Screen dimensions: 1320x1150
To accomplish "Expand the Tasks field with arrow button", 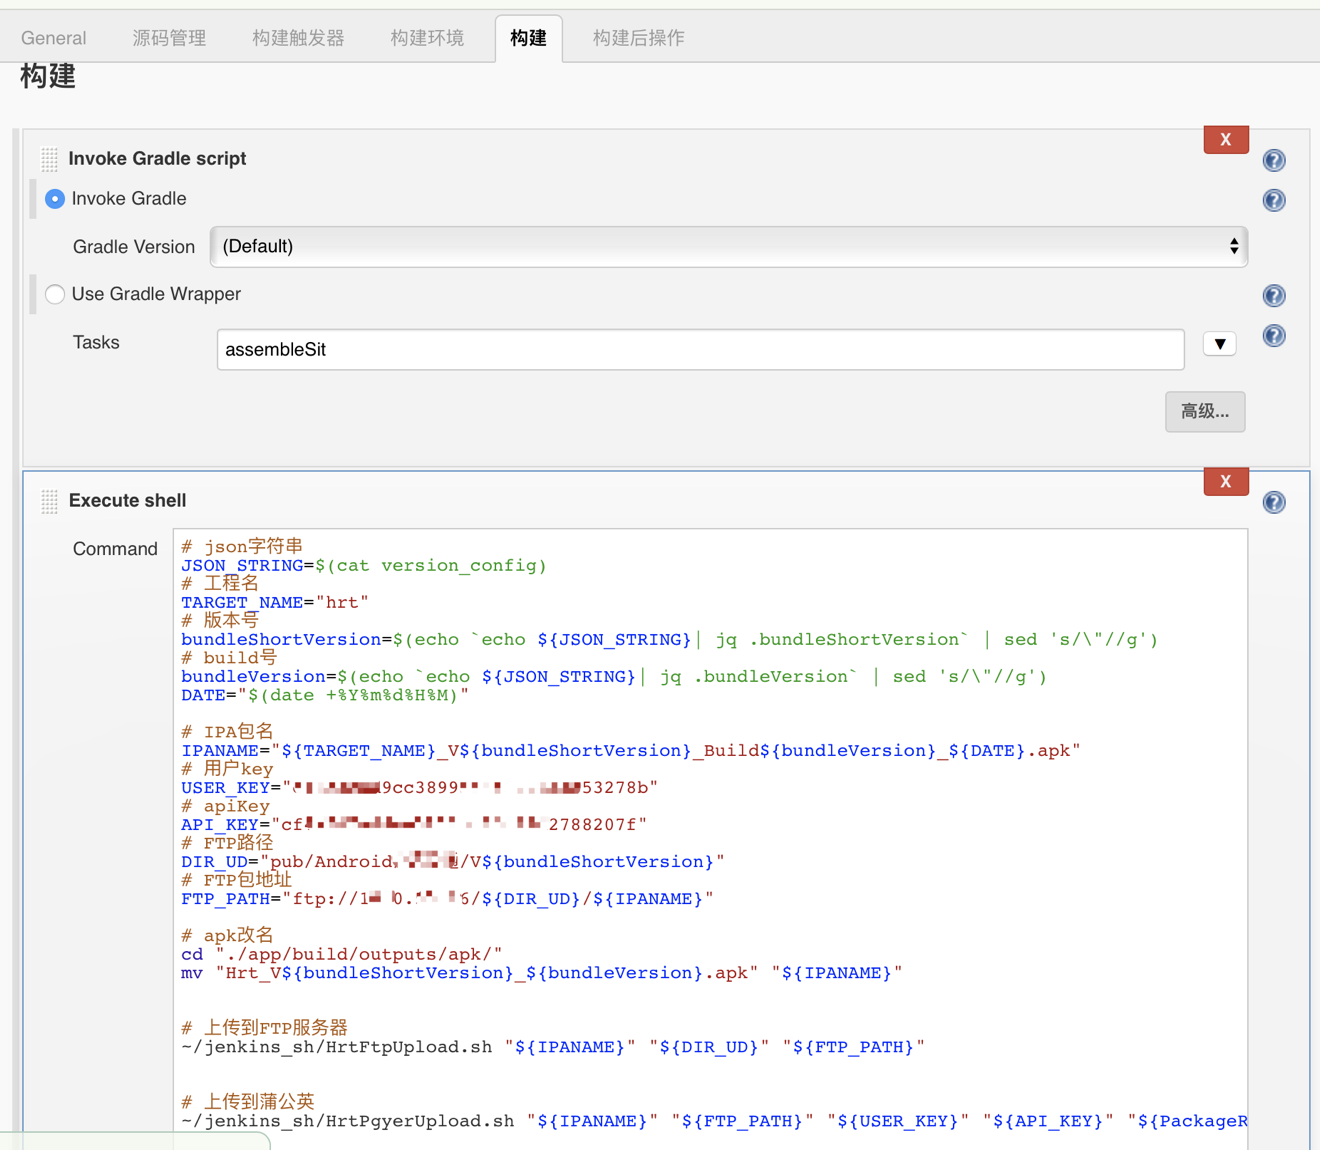I will point(1220,344).
